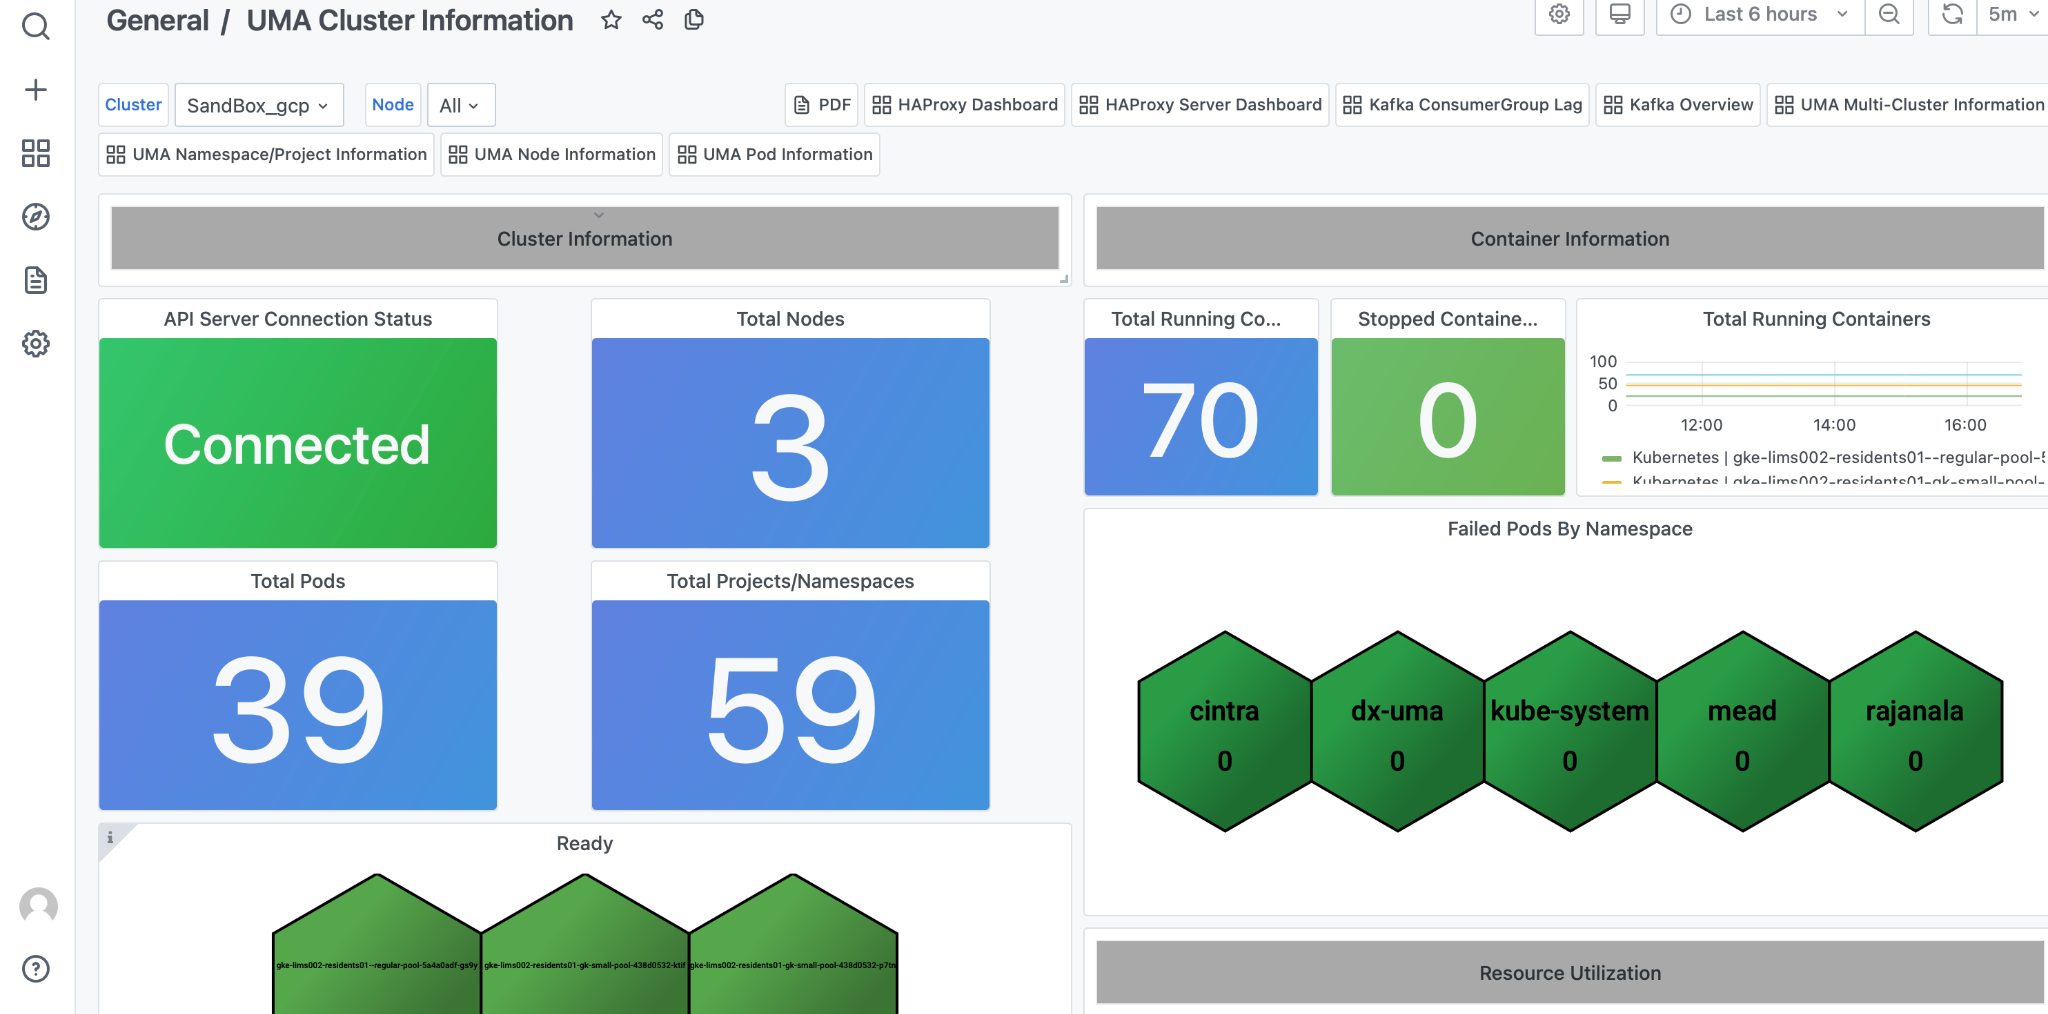Open Explore using the compass icon
This screenshot has width=2048, height=1014.
point(36,217)
